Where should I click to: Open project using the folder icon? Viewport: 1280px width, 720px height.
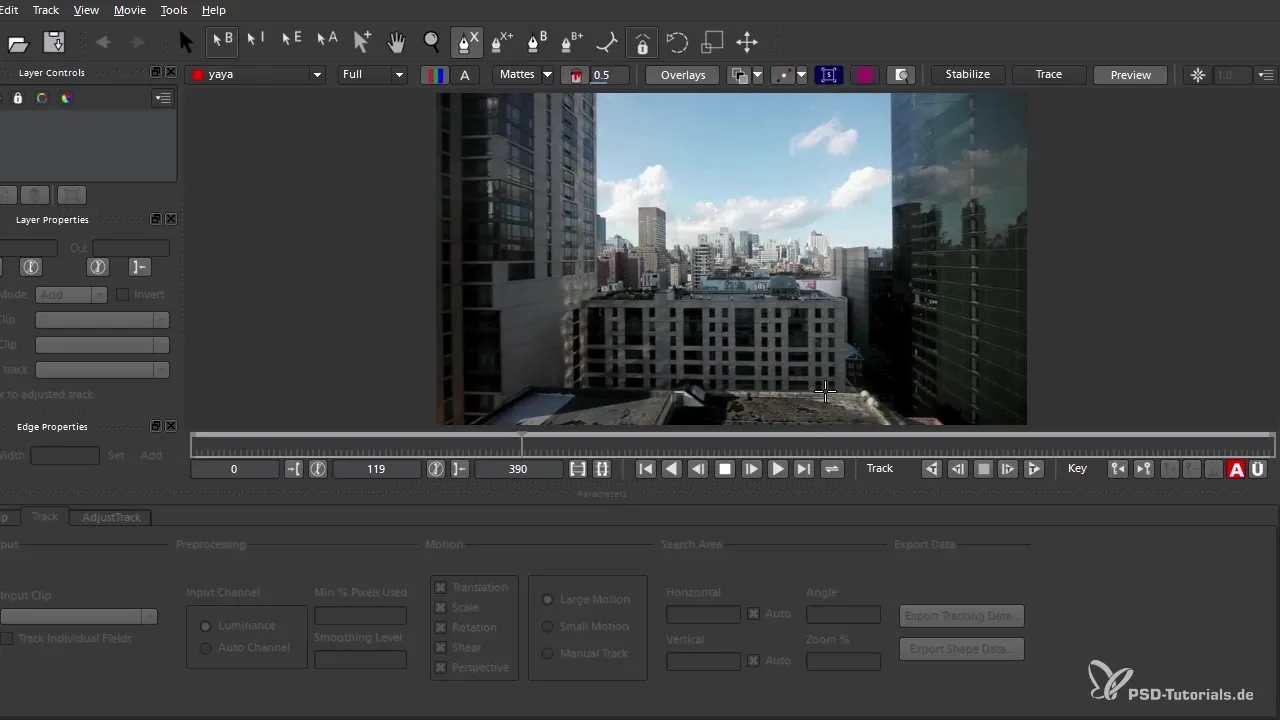(17, 43)
